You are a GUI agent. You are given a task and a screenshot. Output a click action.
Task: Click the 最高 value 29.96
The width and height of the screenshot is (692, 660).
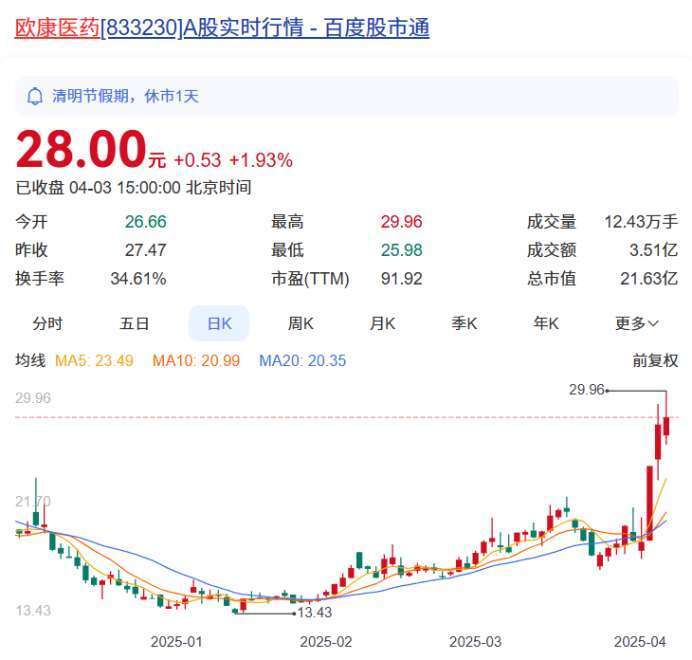(402, 222)
